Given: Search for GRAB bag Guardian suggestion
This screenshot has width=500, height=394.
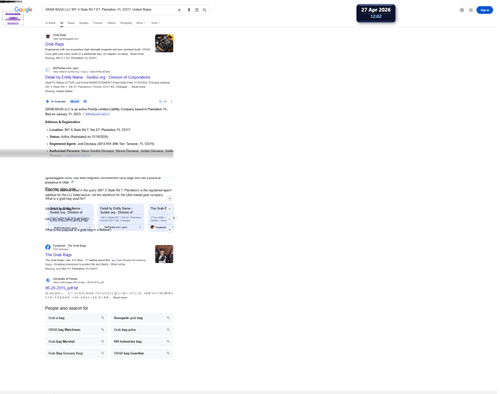Looking at the screenshot, I should (142, 353).
